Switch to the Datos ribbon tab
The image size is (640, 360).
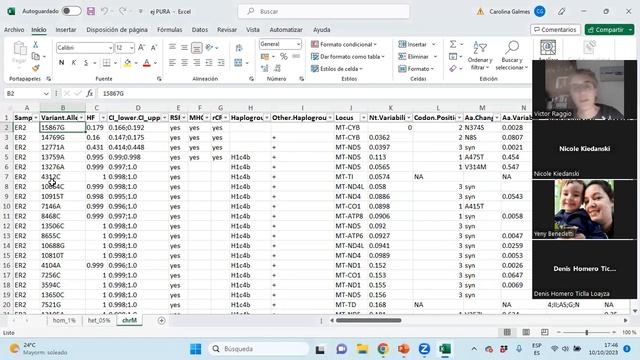[200, 30]
